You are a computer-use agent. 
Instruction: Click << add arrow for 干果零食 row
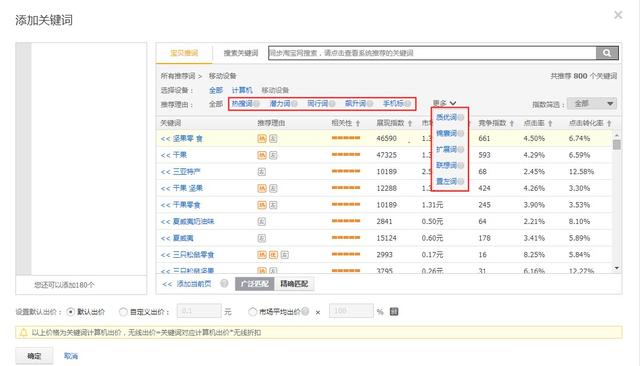coord(165,205)
